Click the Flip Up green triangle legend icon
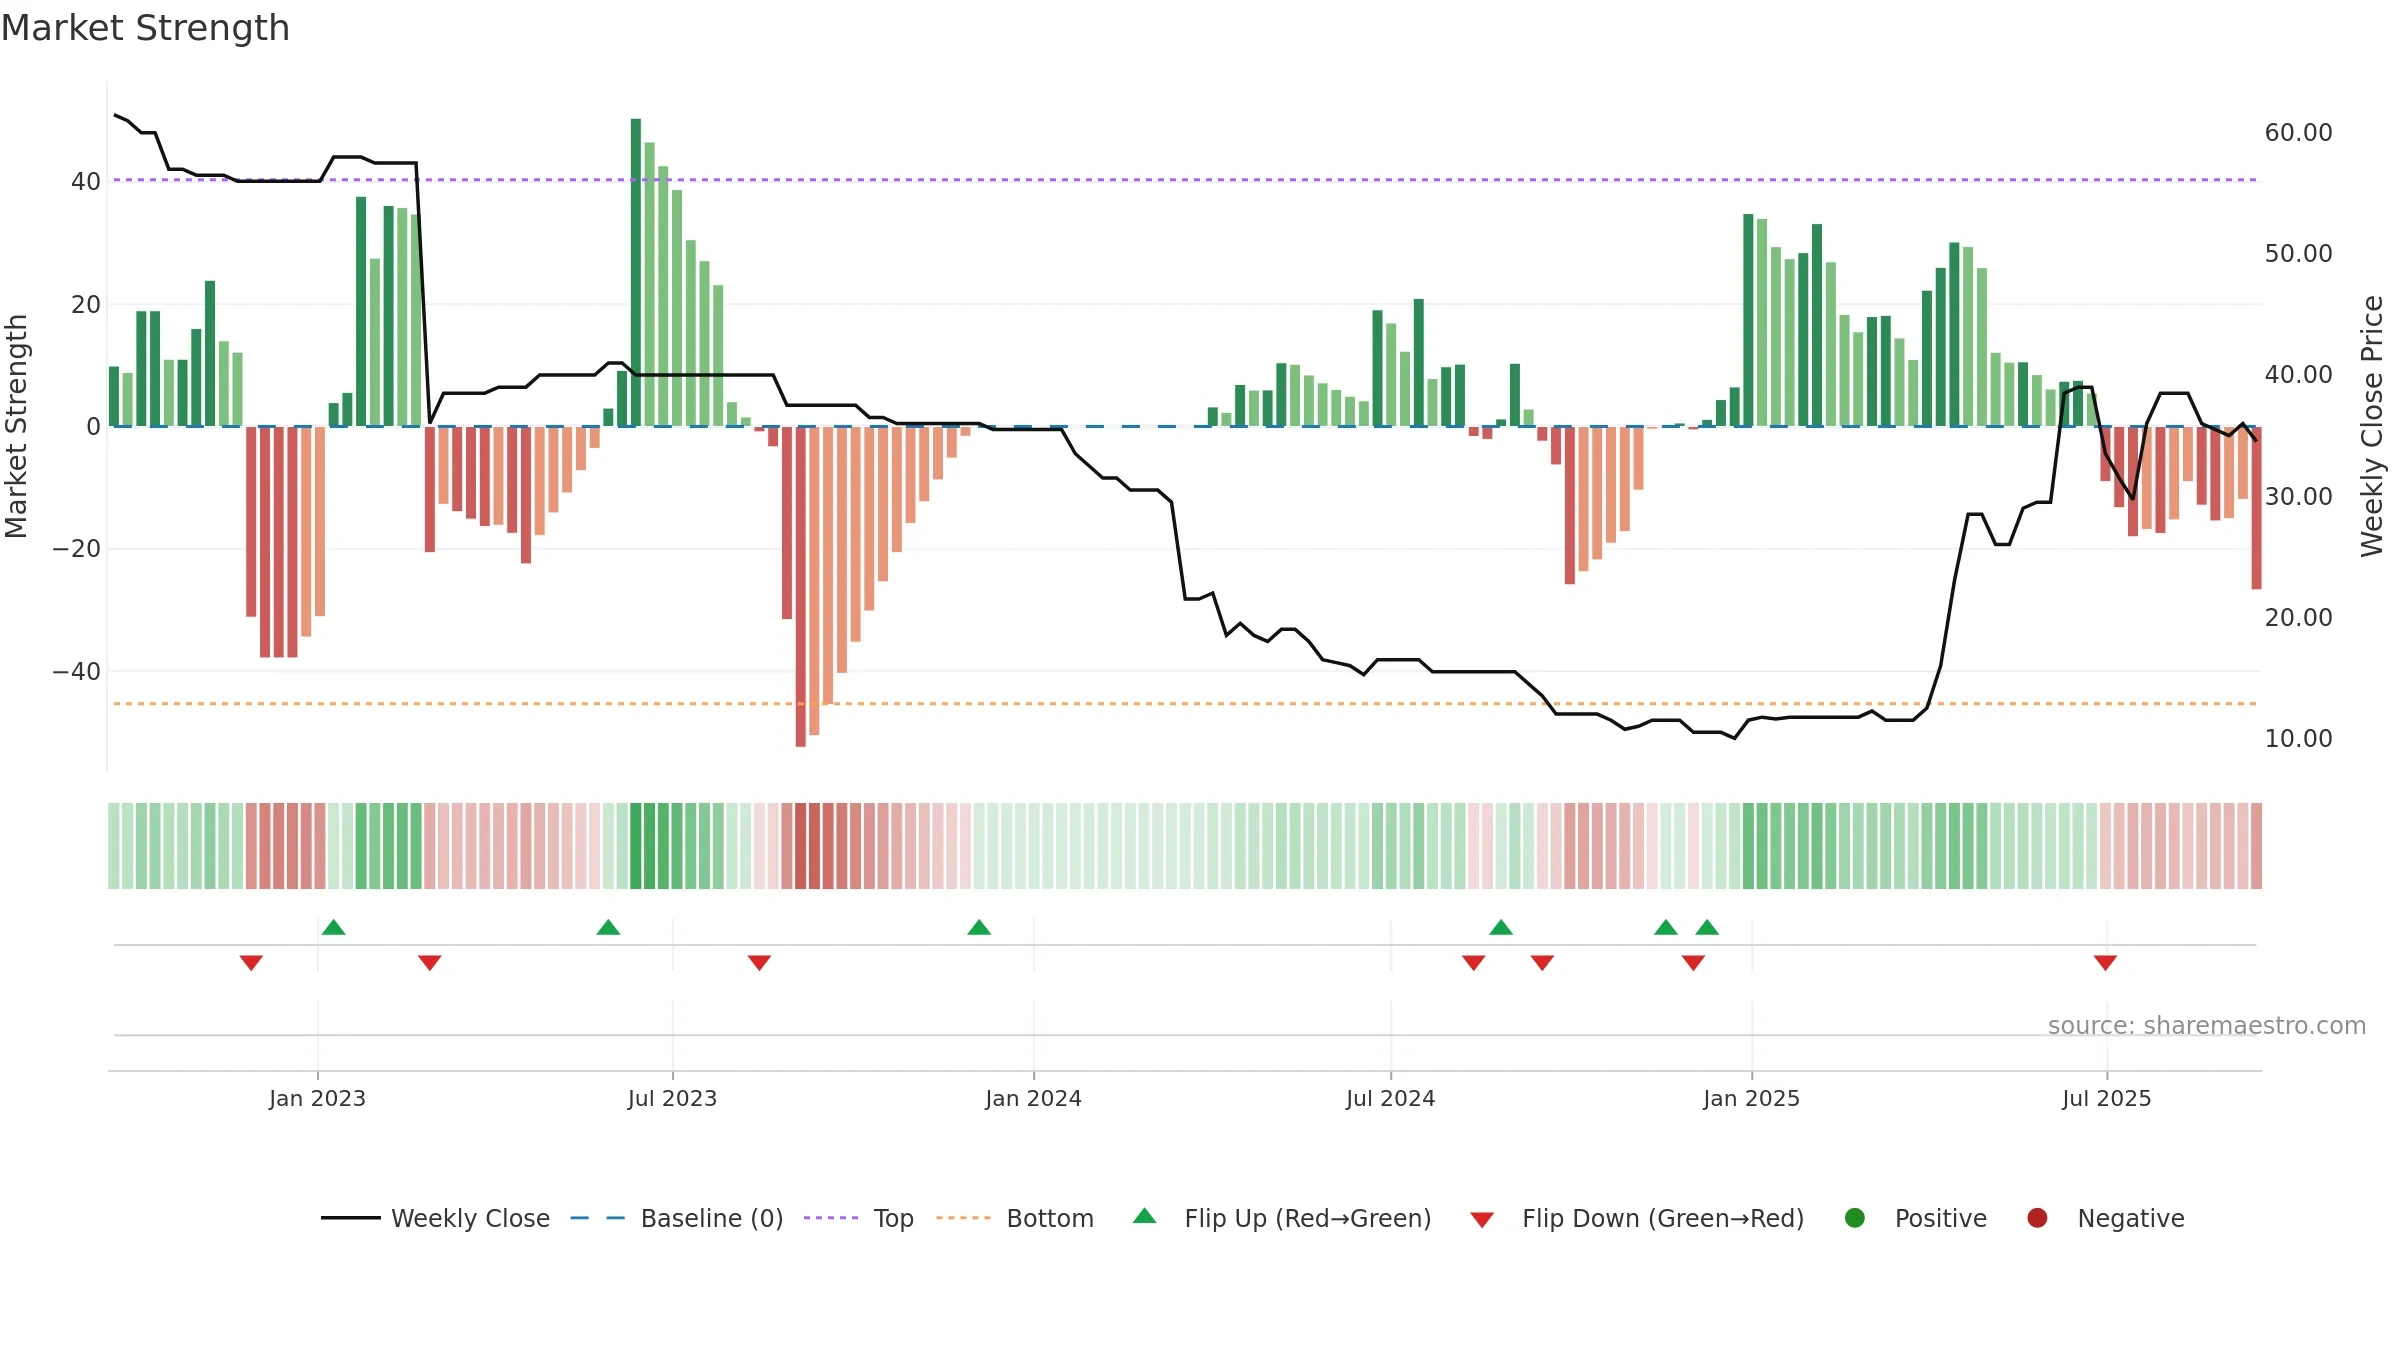 point(1145,1216)
